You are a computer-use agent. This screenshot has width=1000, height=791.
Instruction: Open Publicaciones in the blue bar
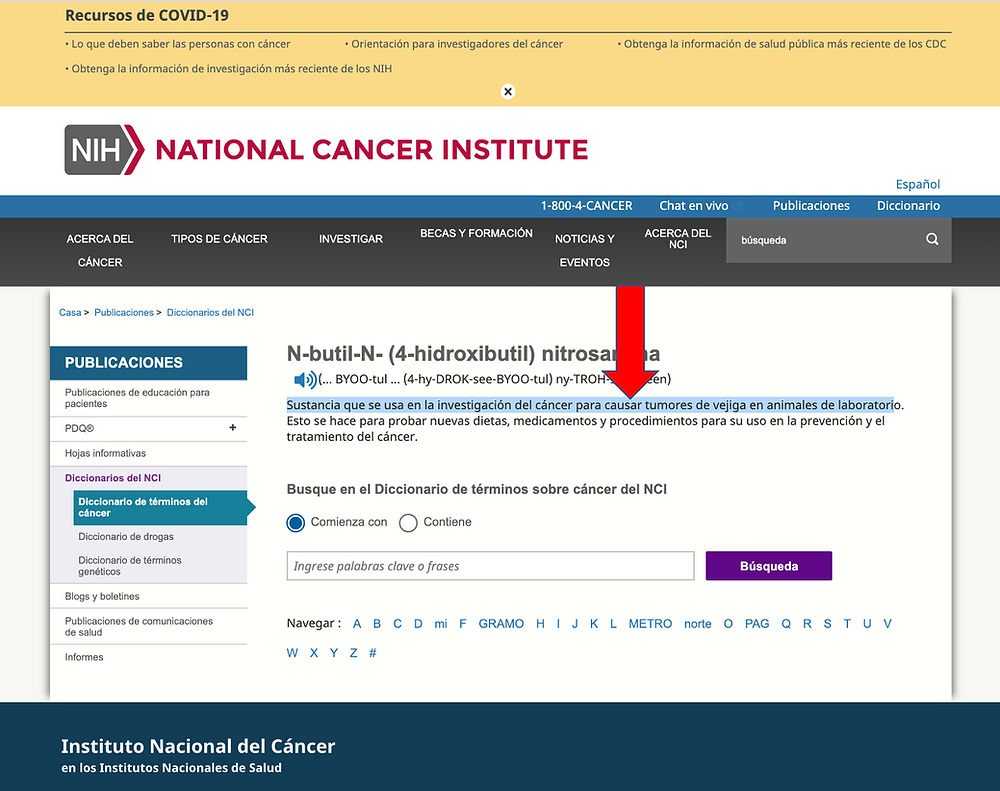[811, 206]
